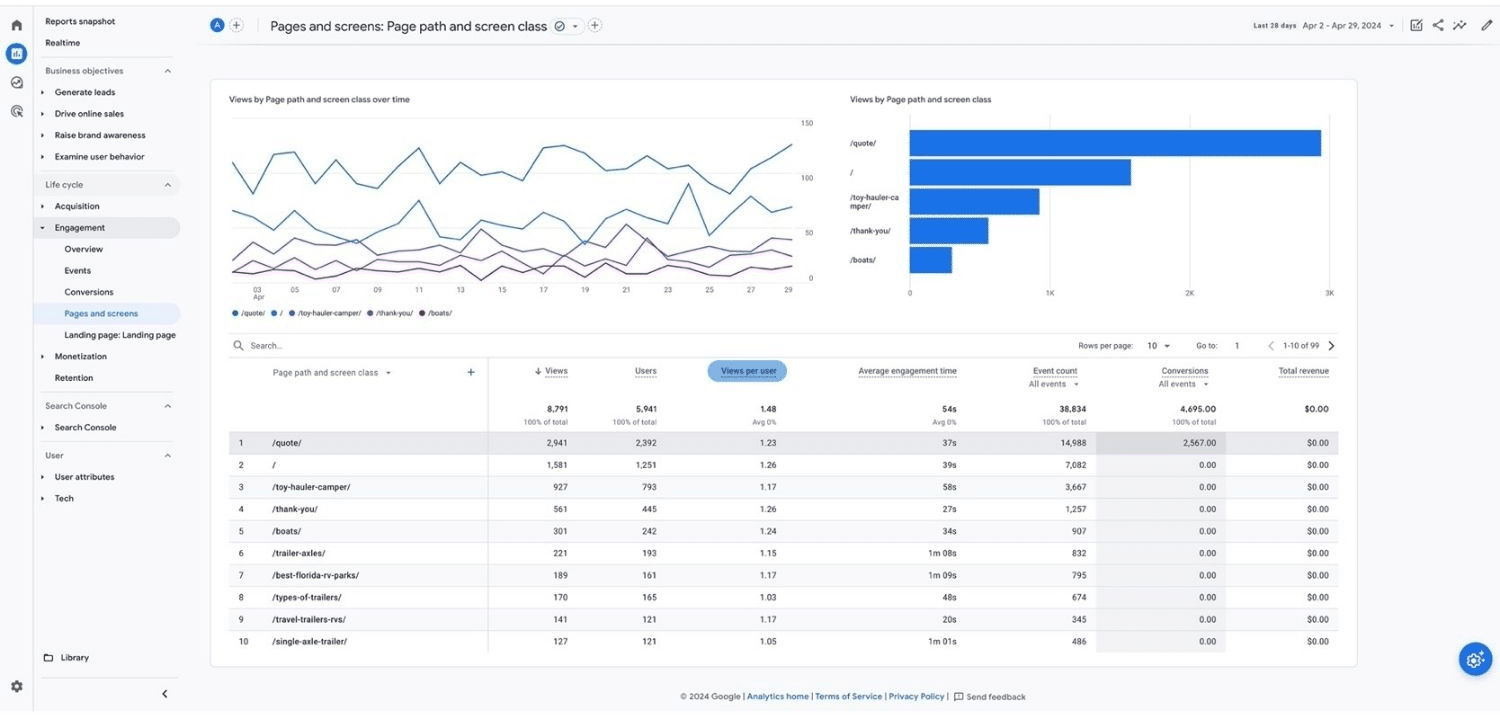This screenshot has width=1500, height=722.
Task: Open the Rows per page dropdown
Action: point(1158,346)
